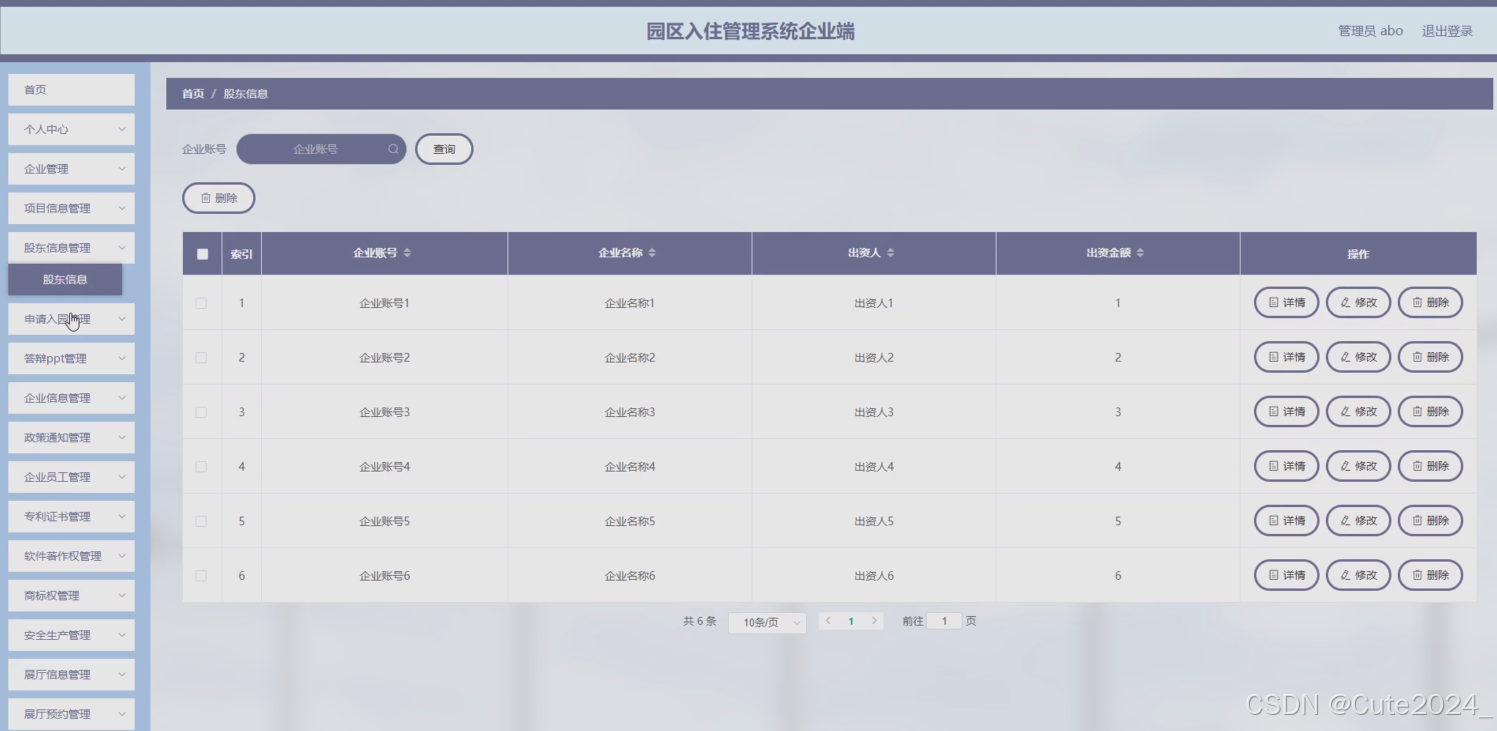Click the trash icon on the 删除 button

tap(205, 197)
